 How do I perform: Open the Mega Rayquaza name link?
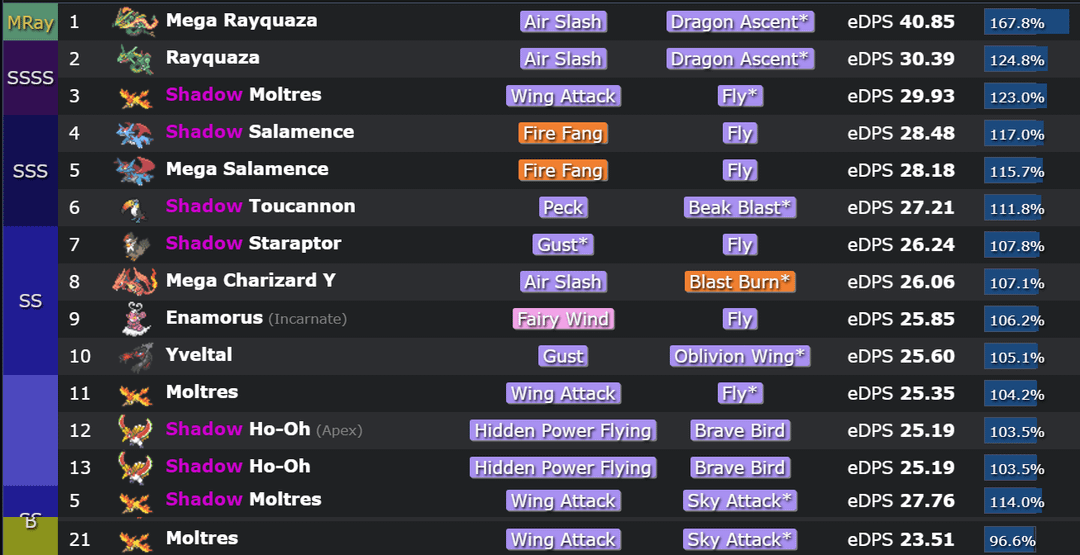coord(241,21)
